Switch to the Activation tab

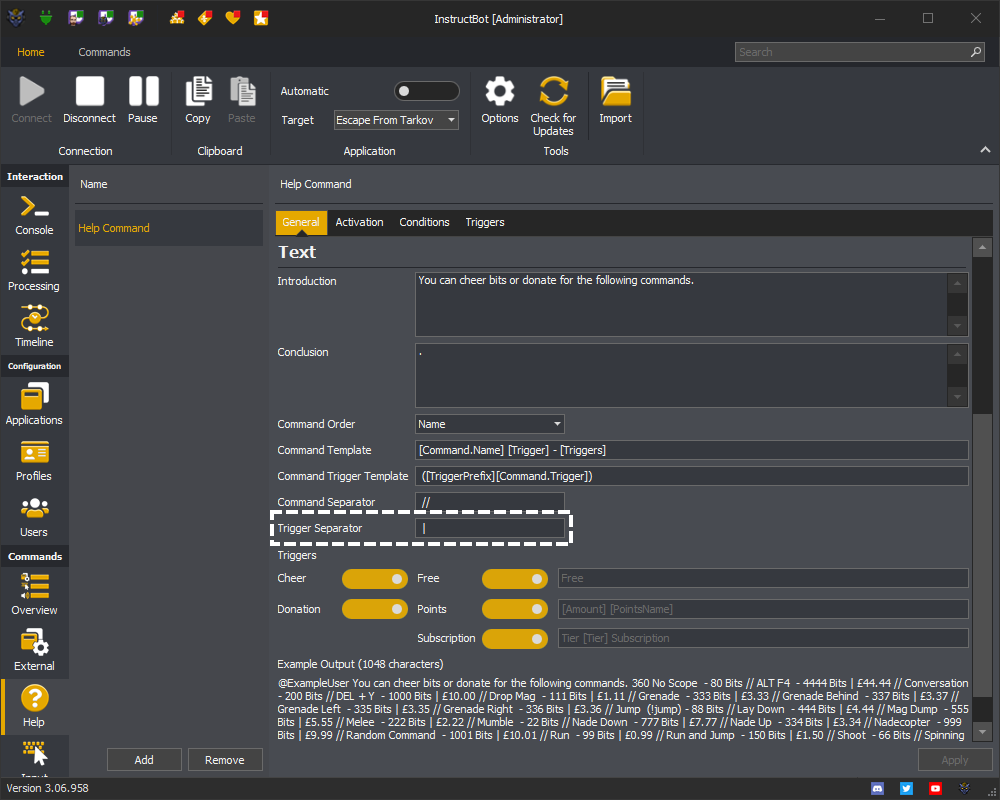tap(360, 223)
